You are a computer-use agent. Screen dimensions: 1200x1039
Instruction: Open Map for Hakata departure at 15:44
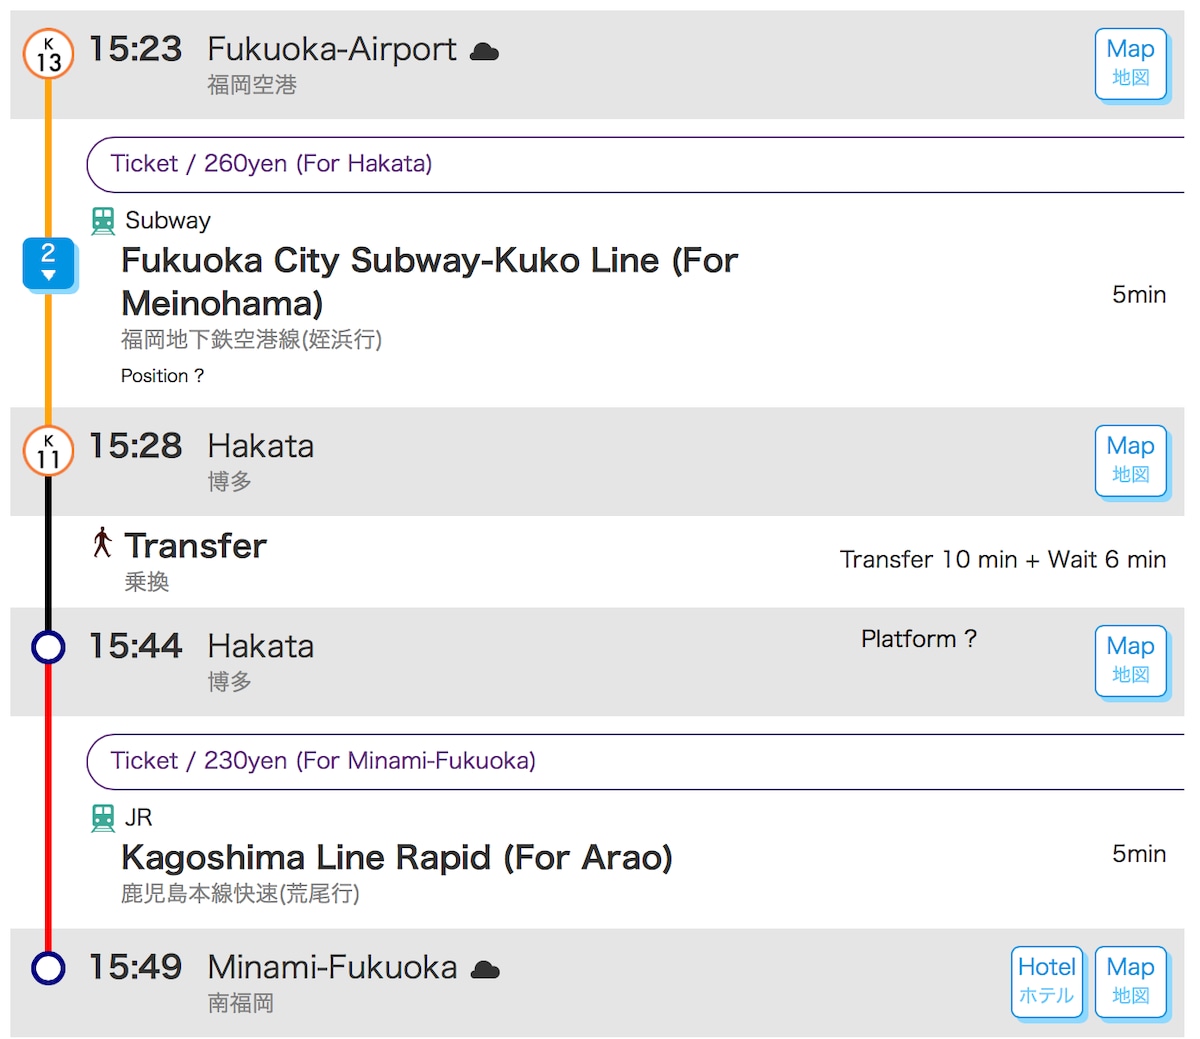1131,660
